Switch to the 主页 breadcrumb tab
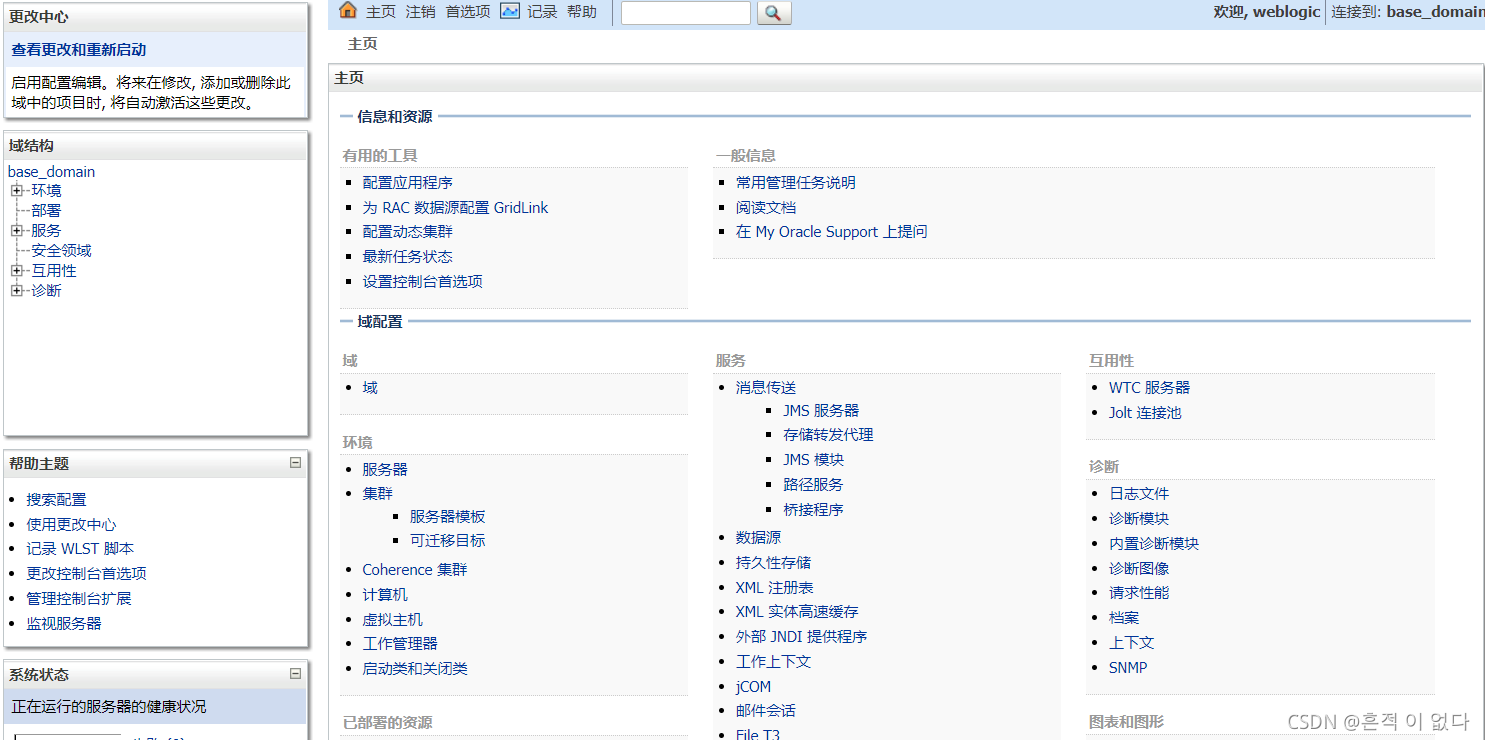The width and height of the screenshot is (1485, 740). 362,44
